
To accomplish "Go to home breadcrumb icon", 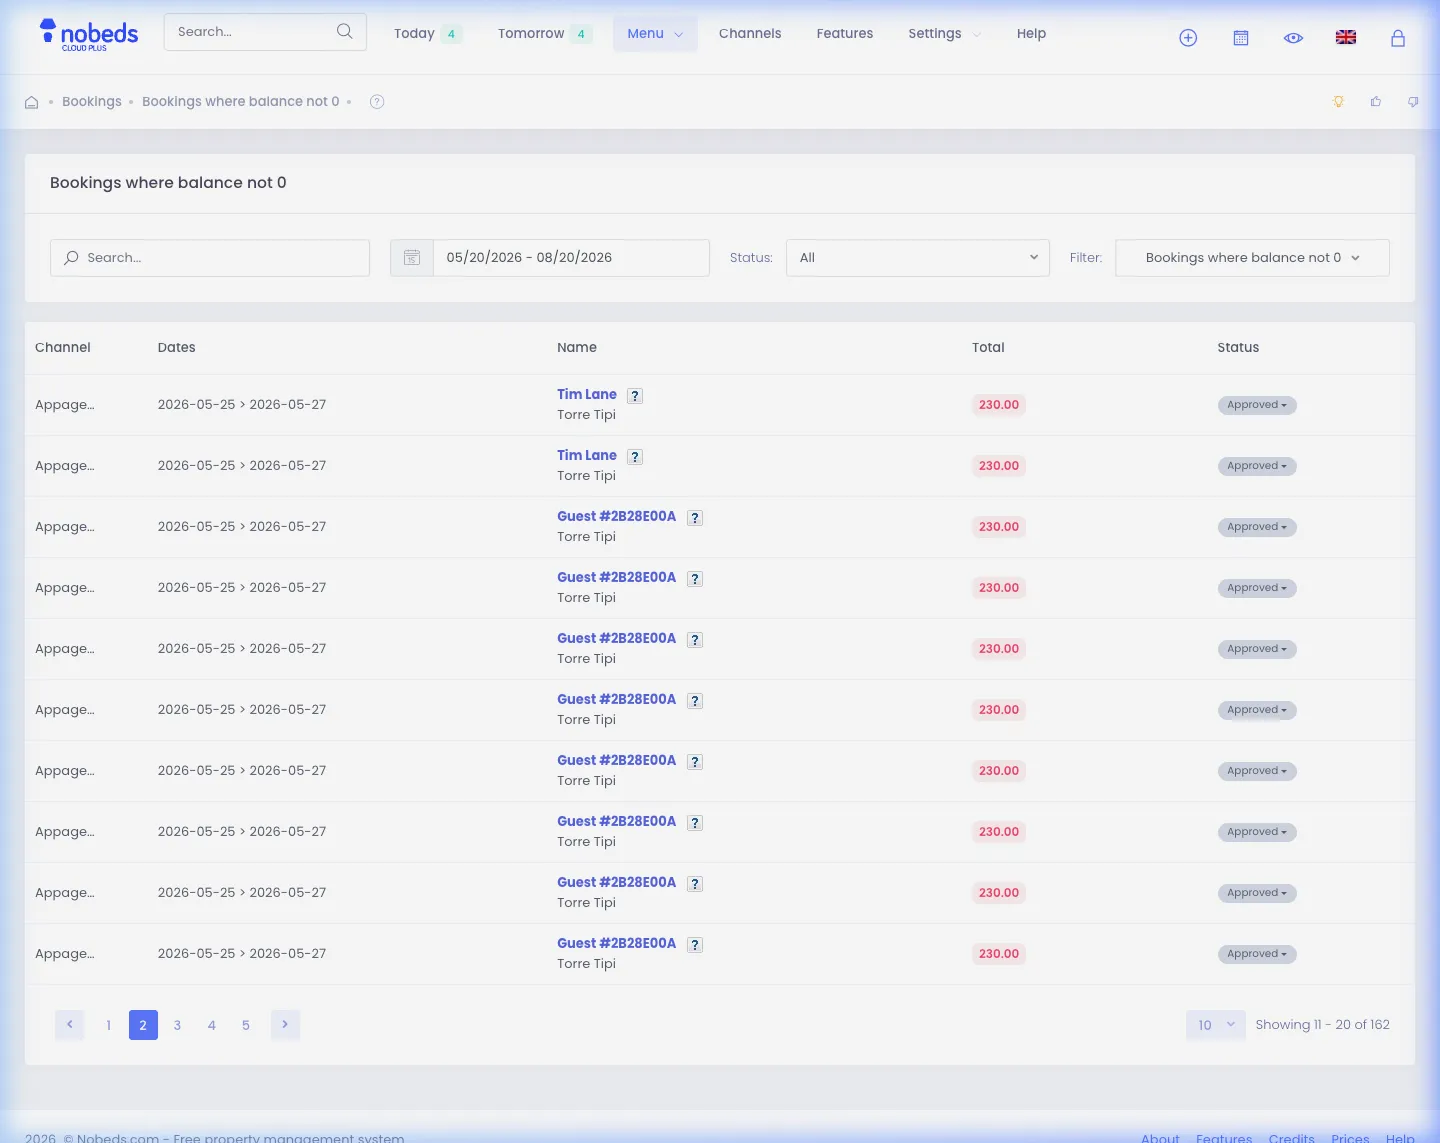I will coord(32,102).
